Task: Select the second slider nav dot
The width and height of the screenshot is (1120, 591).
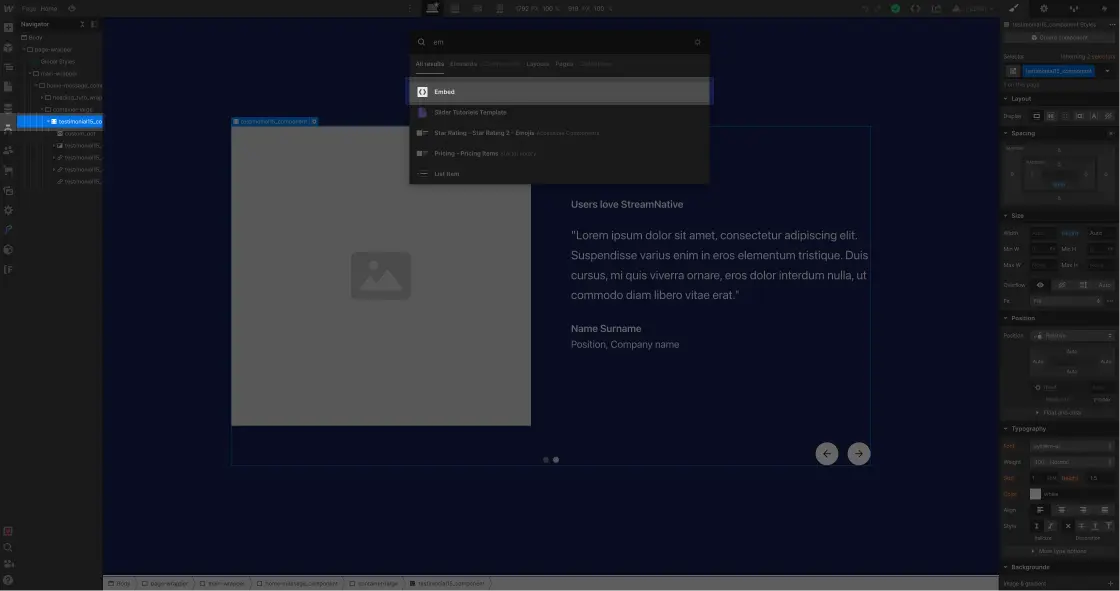Action: click(x=556, y=460)
